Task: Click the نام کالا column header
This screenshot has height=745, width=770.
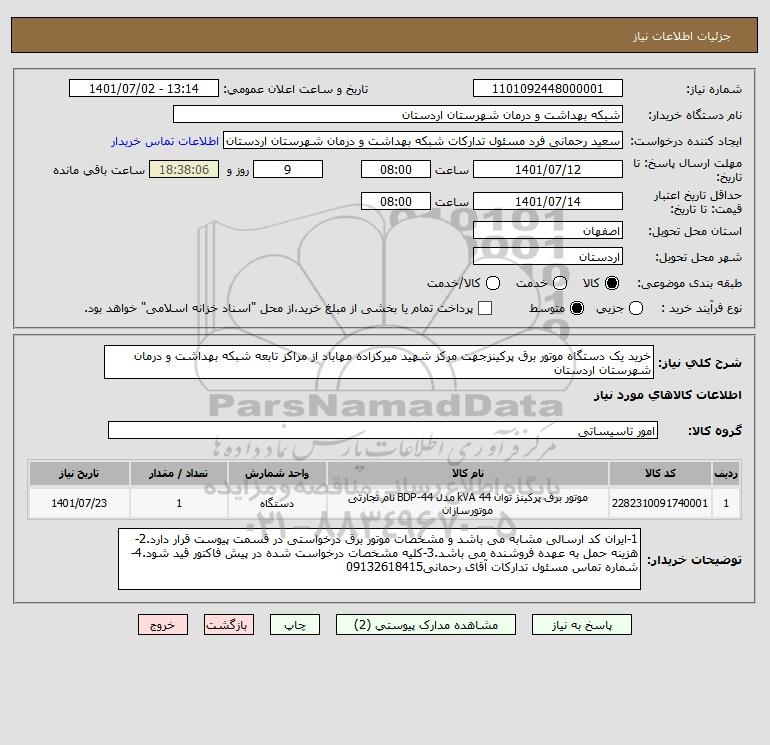Action: coord(468,473)
